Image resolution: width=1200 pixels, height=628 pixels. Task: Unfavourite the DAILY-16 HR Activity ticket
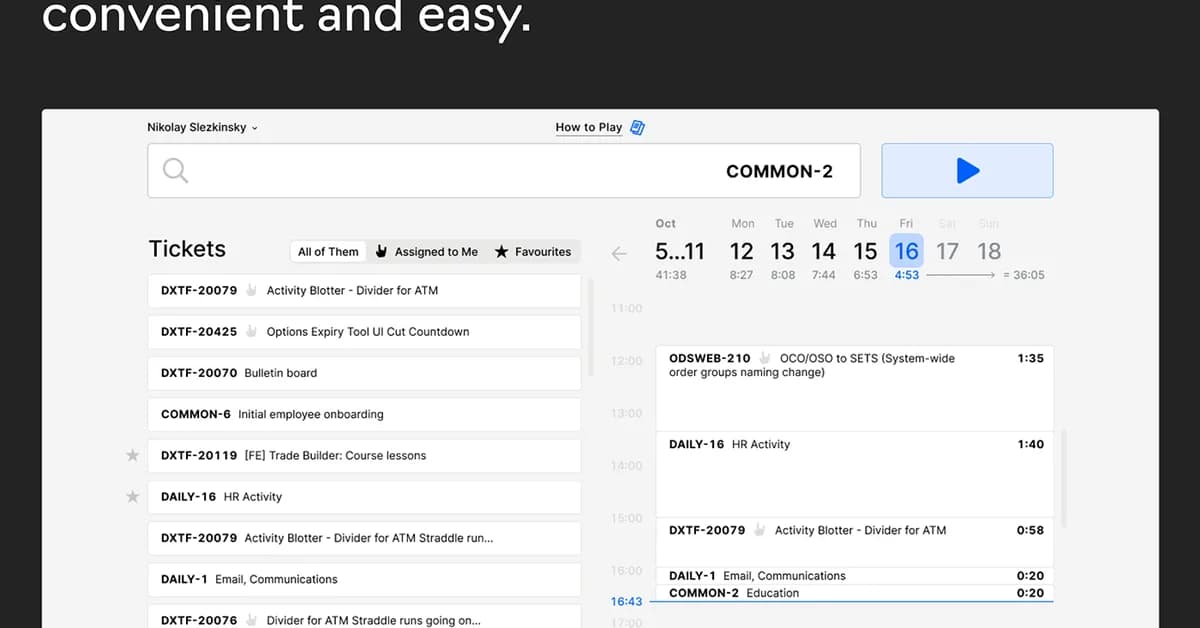[132, 496]
